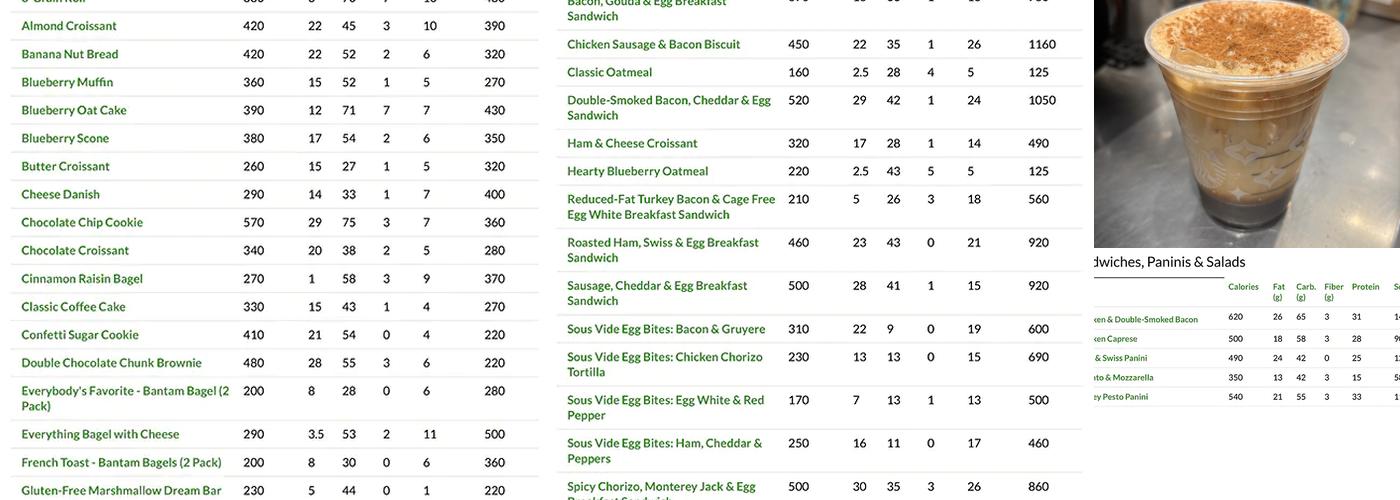Select the Ham & Cheese Croissant link

(x=632, y=143)
